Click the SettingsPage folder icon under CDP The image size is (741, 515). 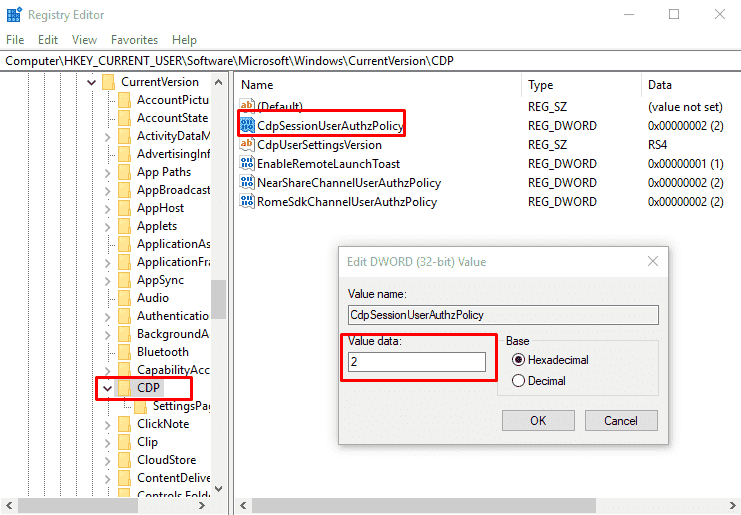(x=141, y=406)
